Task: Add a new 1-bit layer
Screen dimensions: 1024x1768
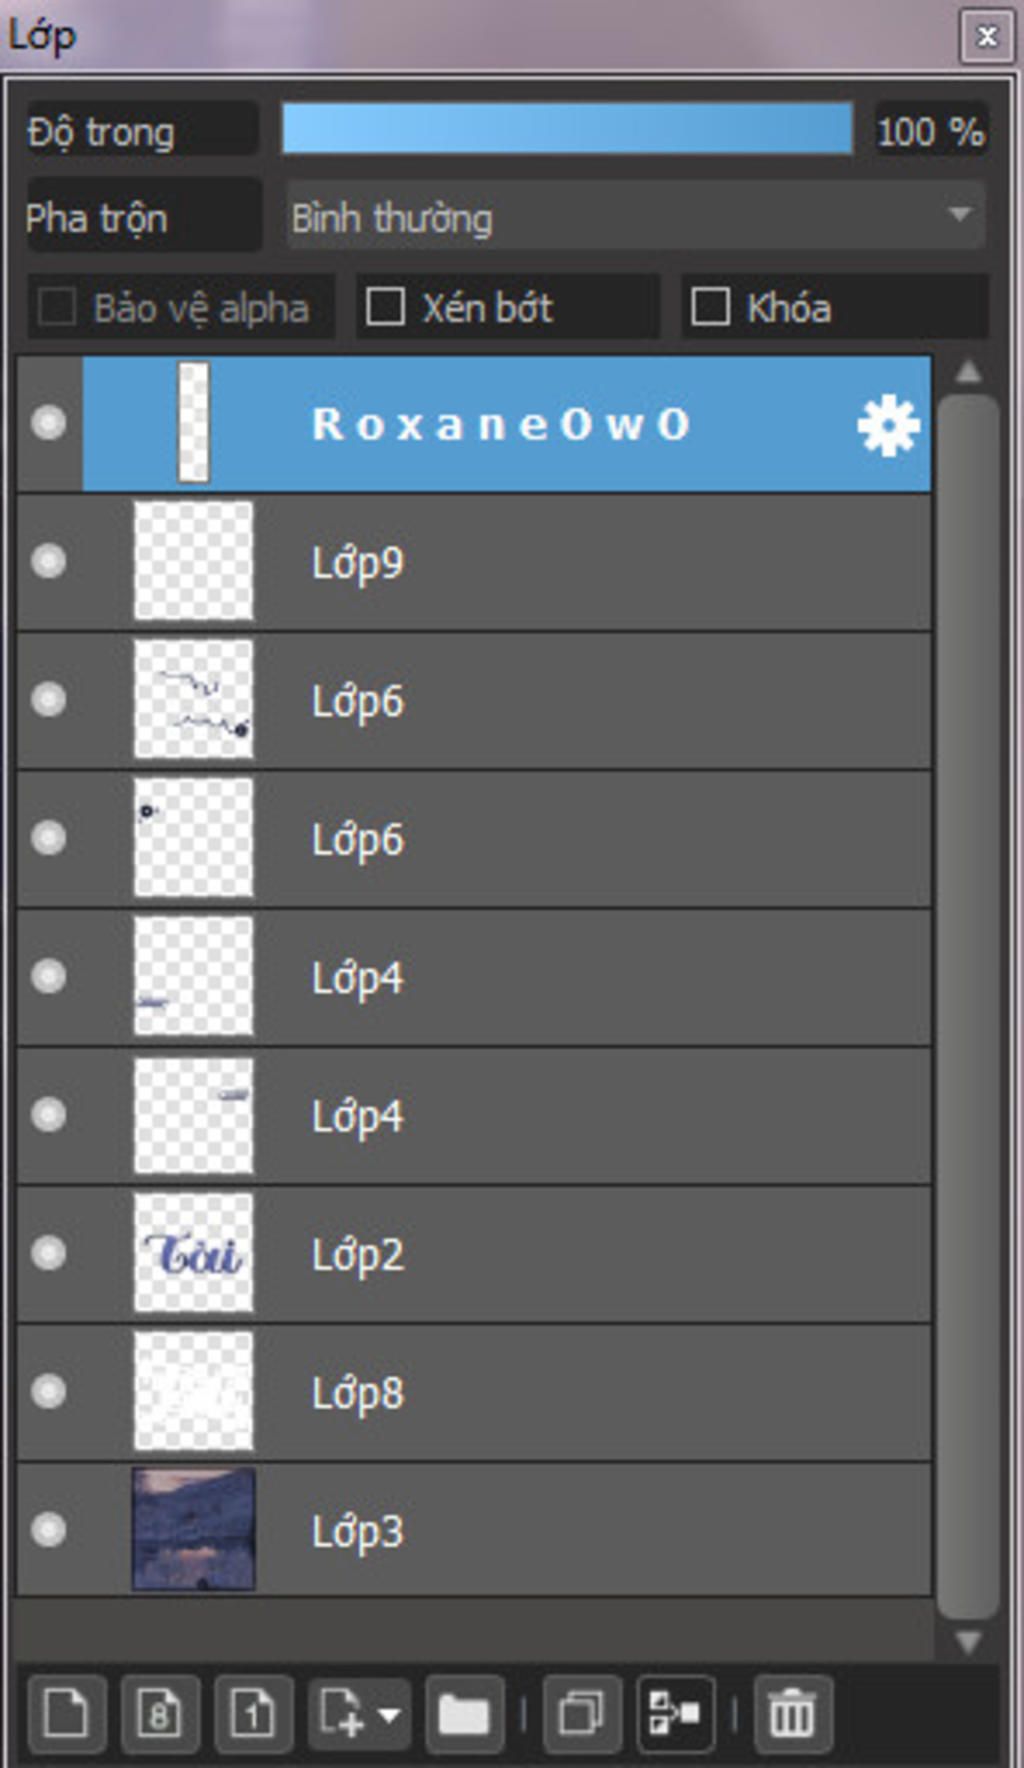Action: point(253,1714)
